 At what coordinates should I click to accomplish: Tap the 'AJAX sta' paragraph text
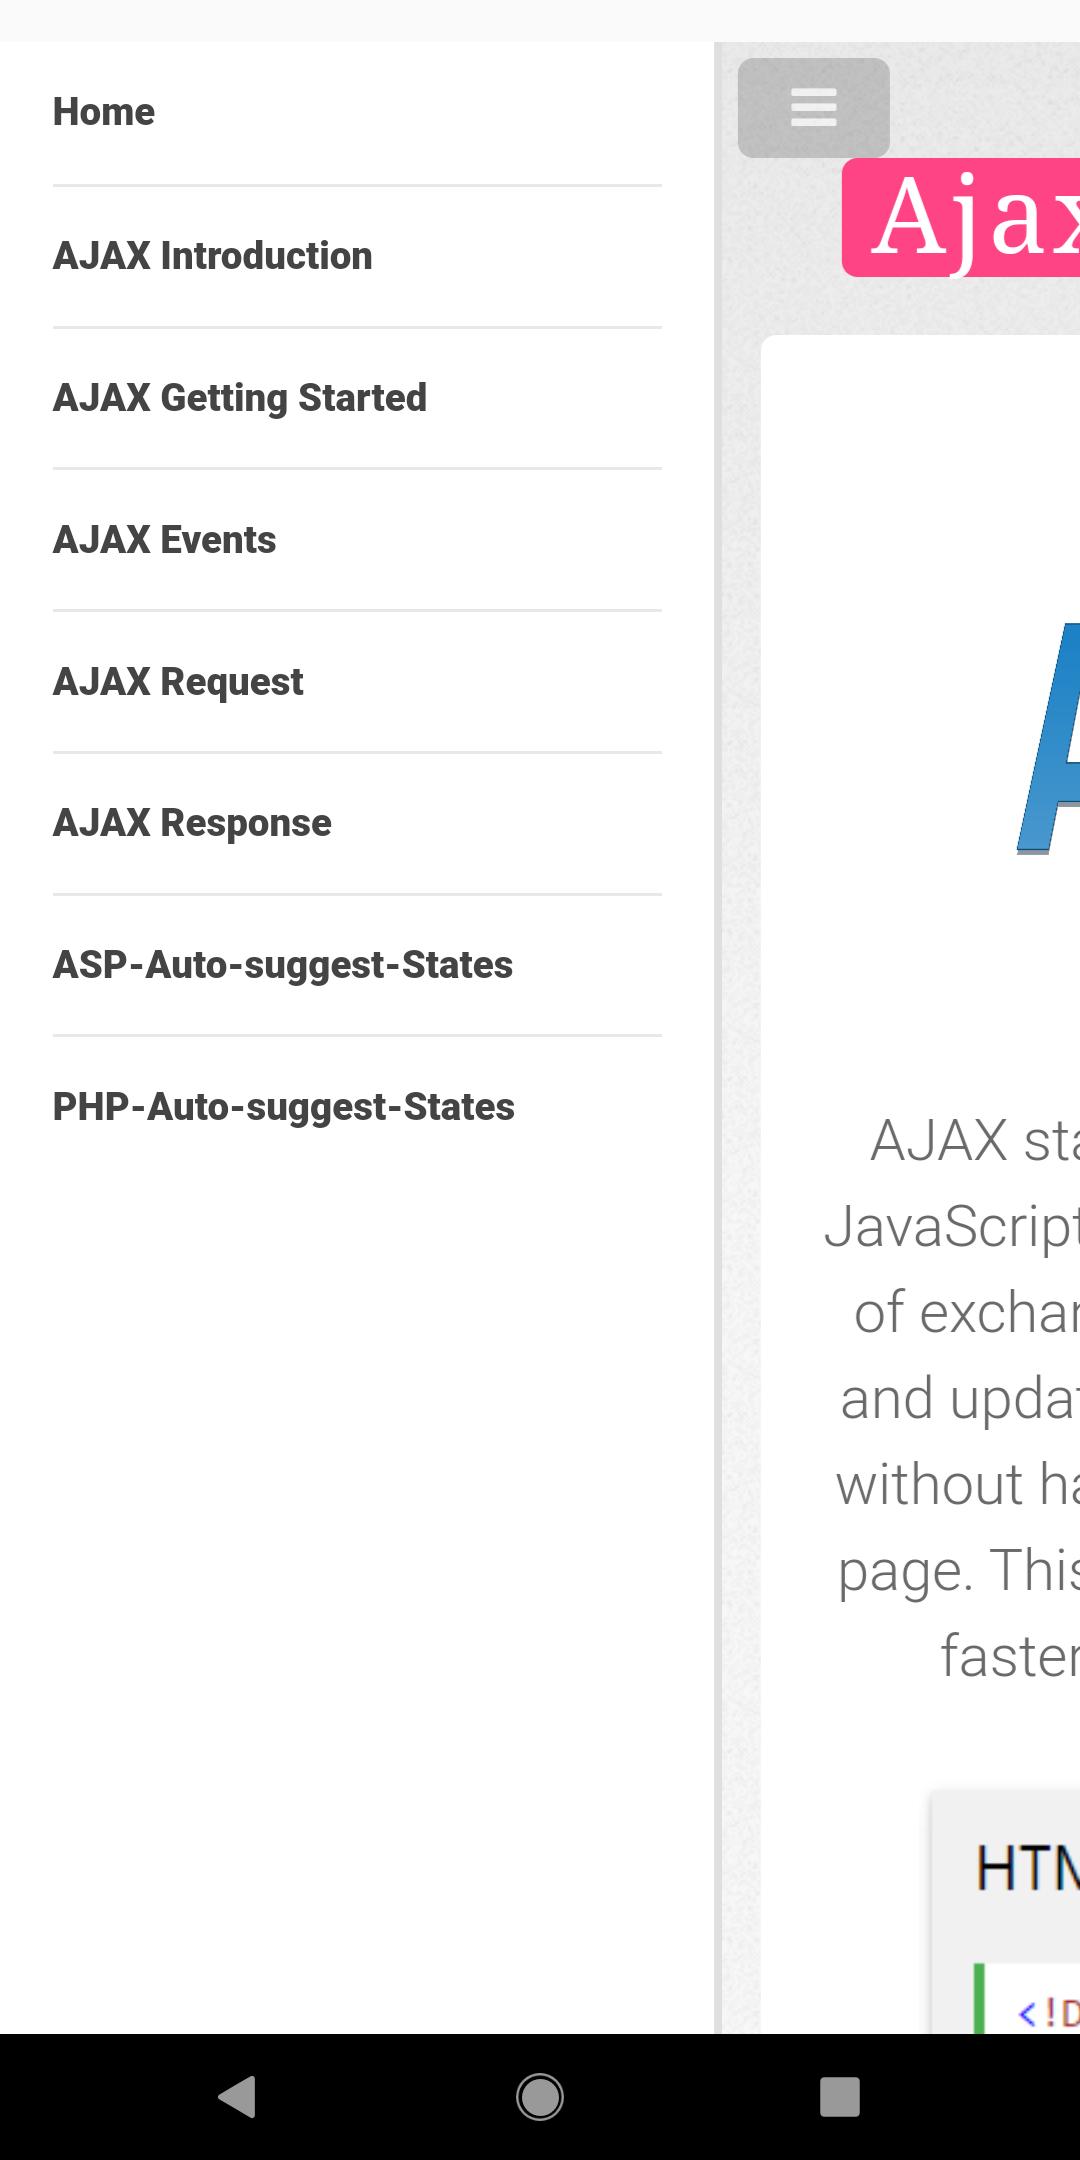952,1398
